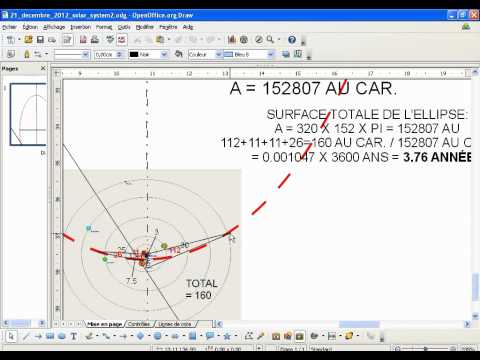480x360 pixels.
Task: Click the black line color swatch
Action: coord(134,54)
